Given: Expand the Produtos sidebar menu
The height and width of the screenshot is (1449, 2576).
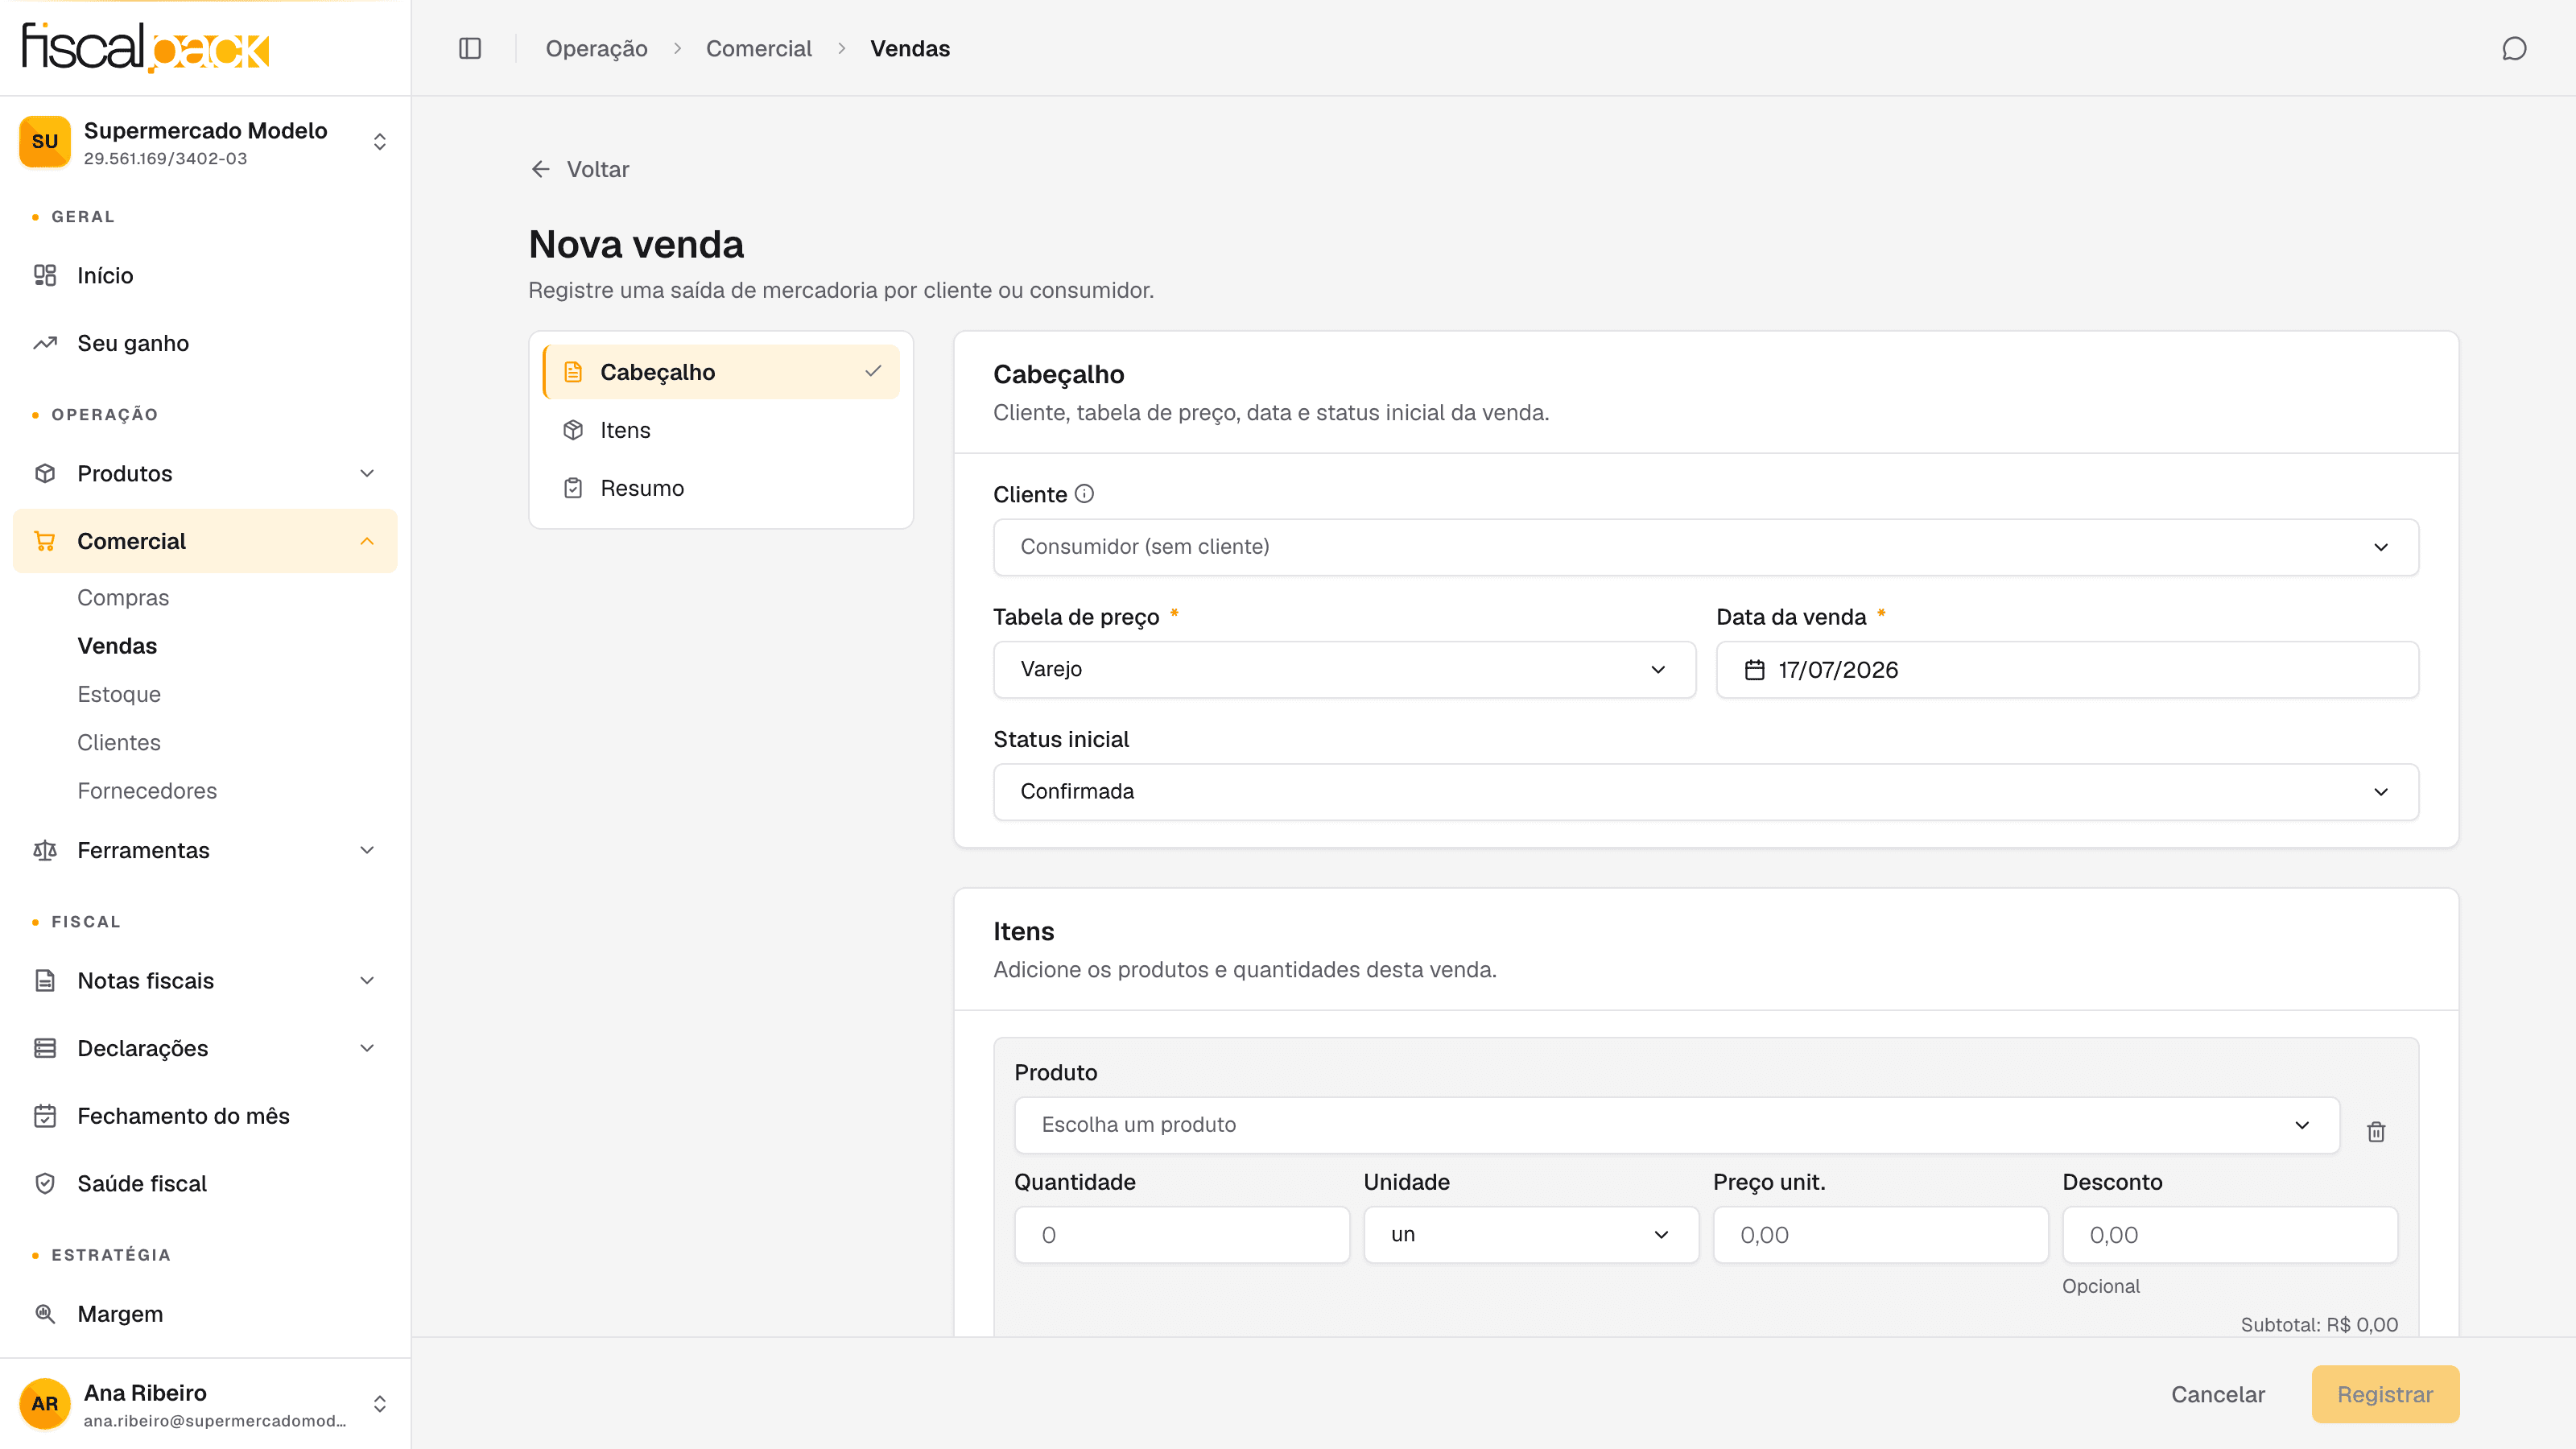Looking at the screenshot, I should tap(205, 473).
